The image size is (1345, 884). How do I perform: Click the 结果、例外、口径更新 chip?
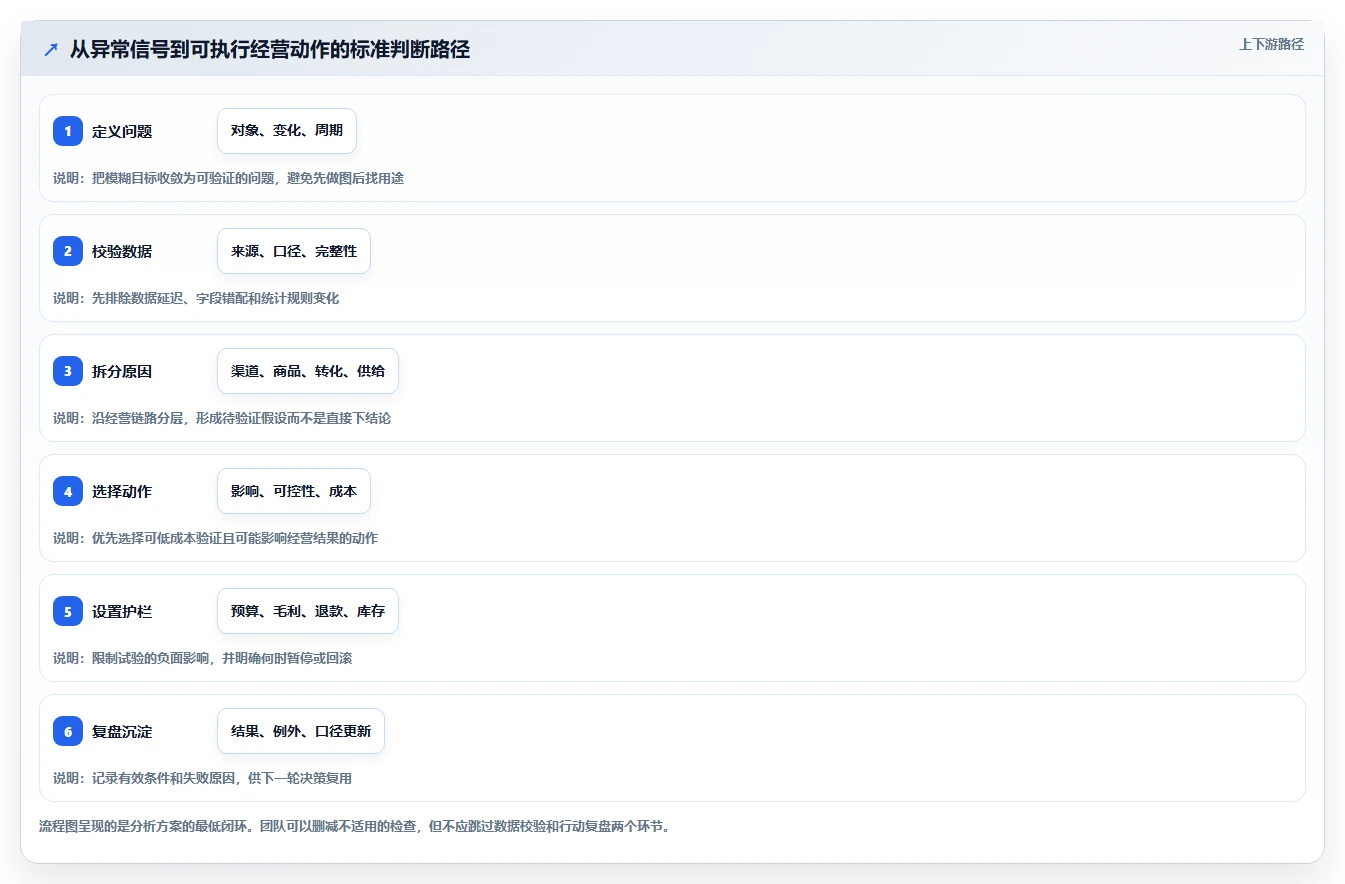click(301, 731)
